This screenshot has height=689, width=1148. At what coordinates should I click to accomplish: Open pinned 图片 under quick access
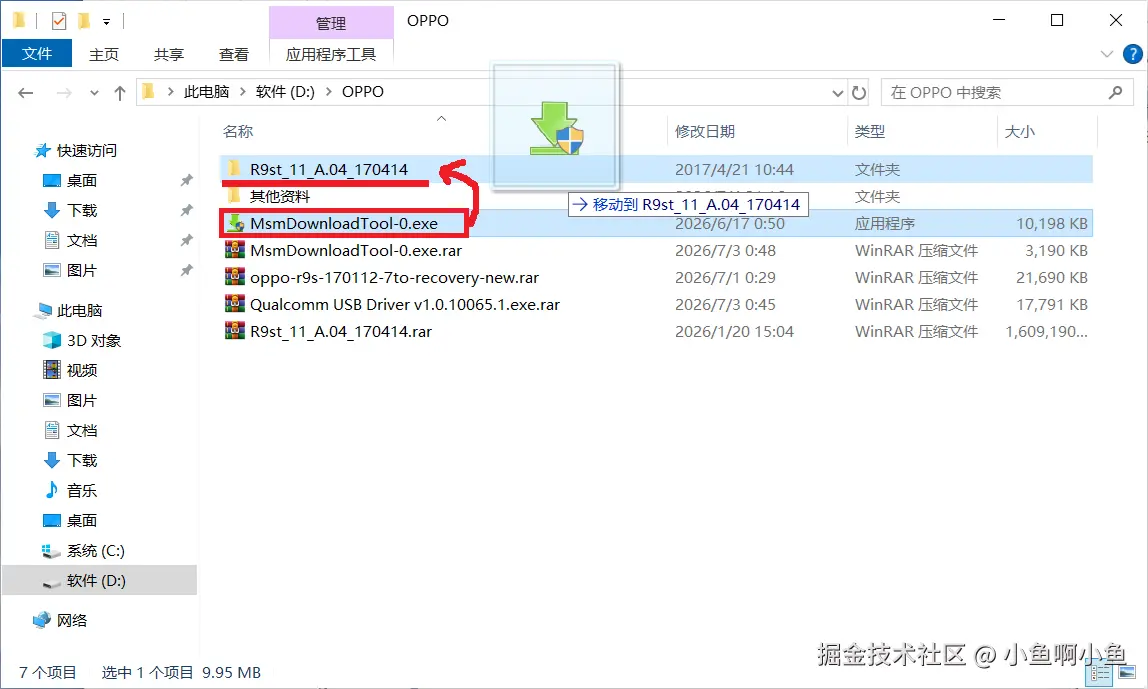(x=82, y=270)
